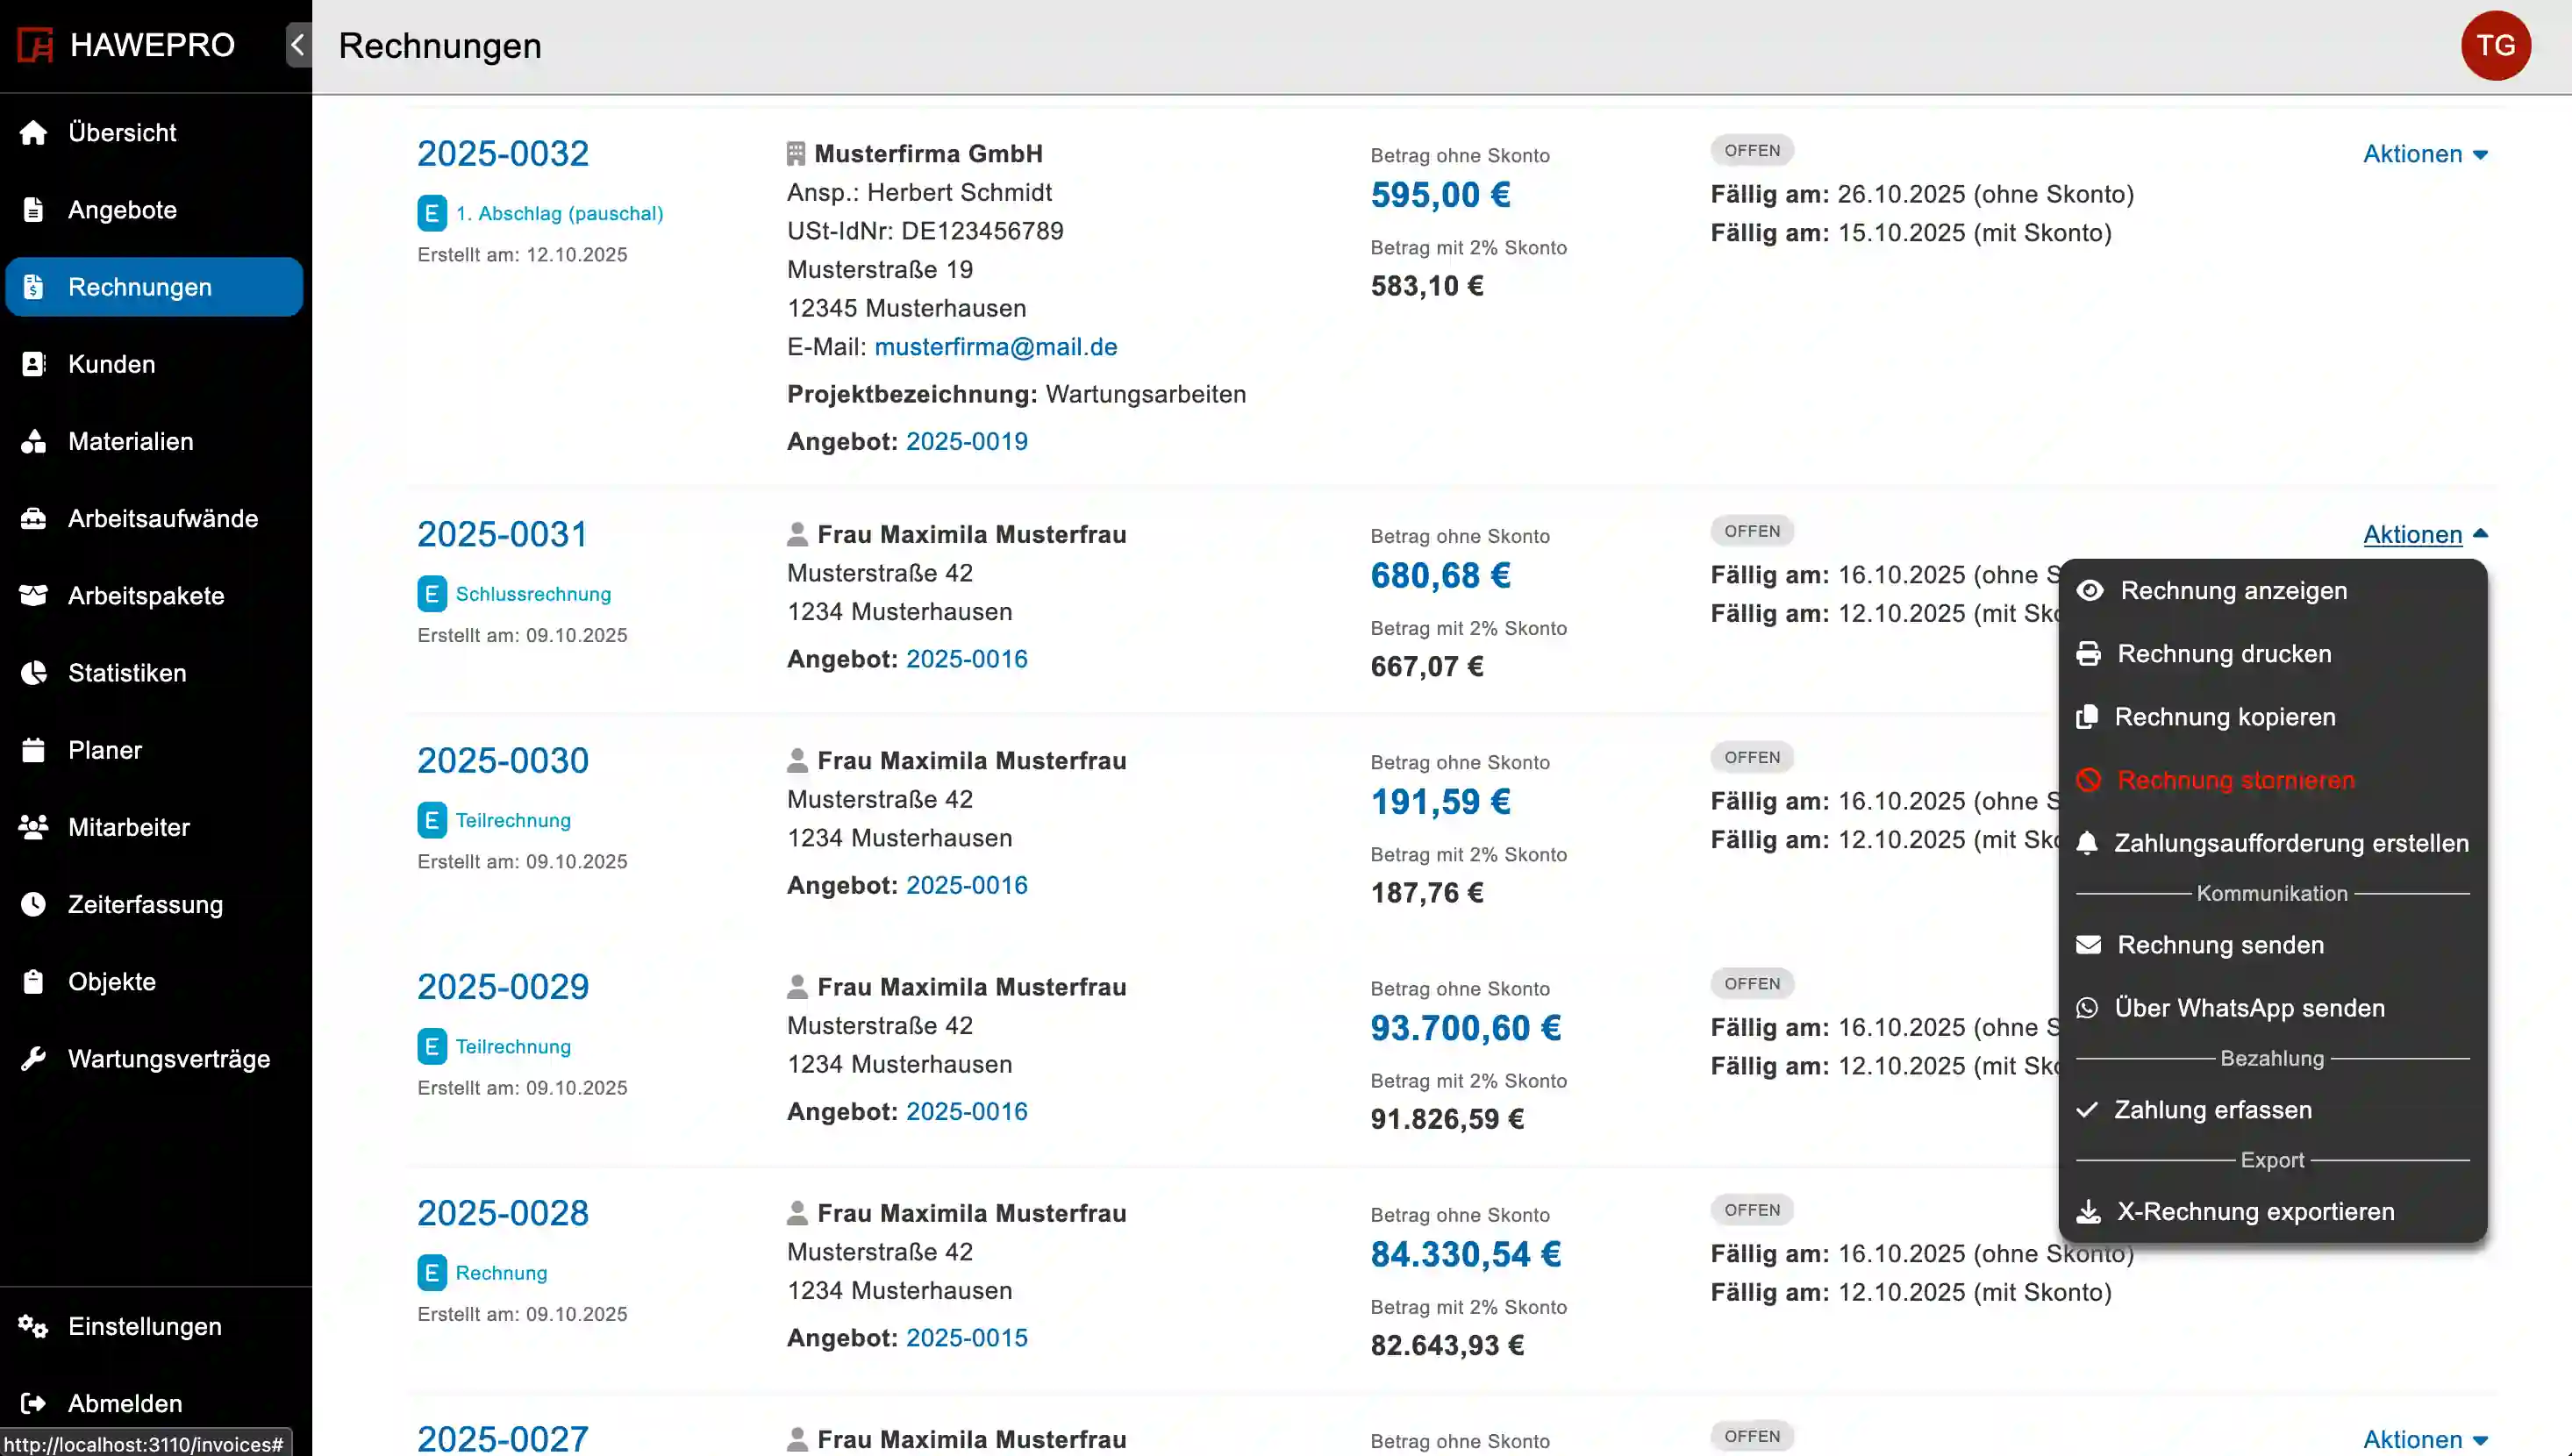Click the Mitarbeiter people icon
The image size is (2572, 1456).
[x=34, y=827]
